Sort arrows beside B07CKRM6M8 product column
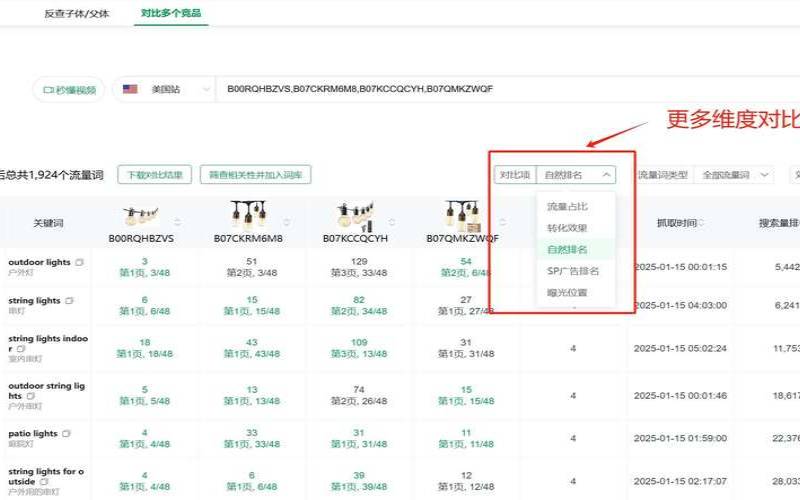 coord(287,222)
